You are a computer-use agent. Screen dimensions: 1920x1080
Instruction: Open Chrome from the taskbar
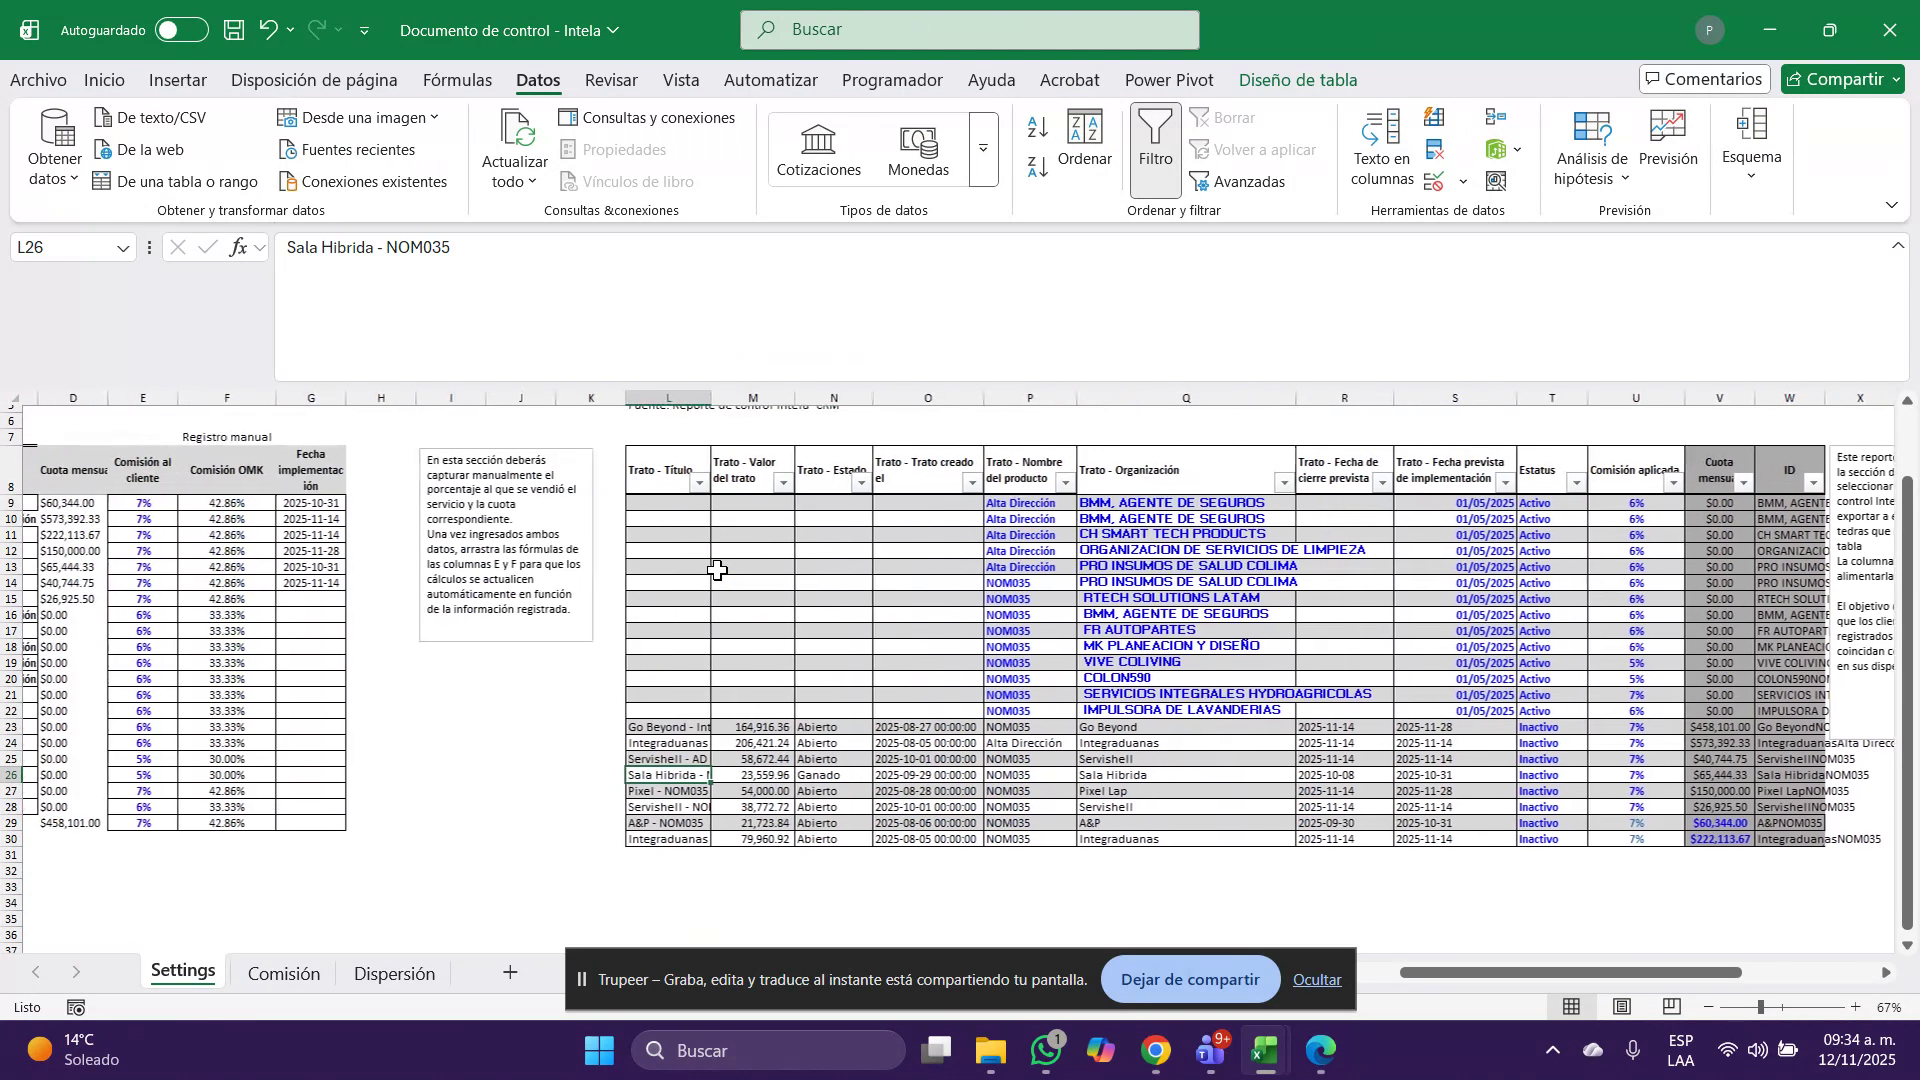pyautogui.click(x=1155, y=1051)
